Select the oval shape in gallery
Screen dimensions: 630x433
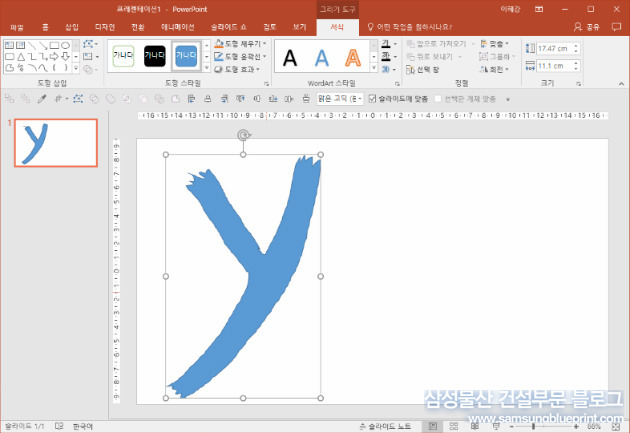coord(65,45)
